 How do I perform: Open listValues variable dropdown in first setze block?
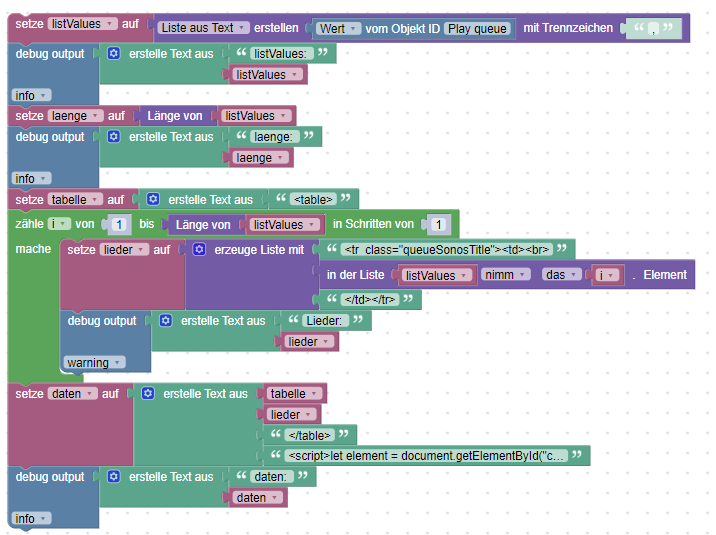pos(83,24)
